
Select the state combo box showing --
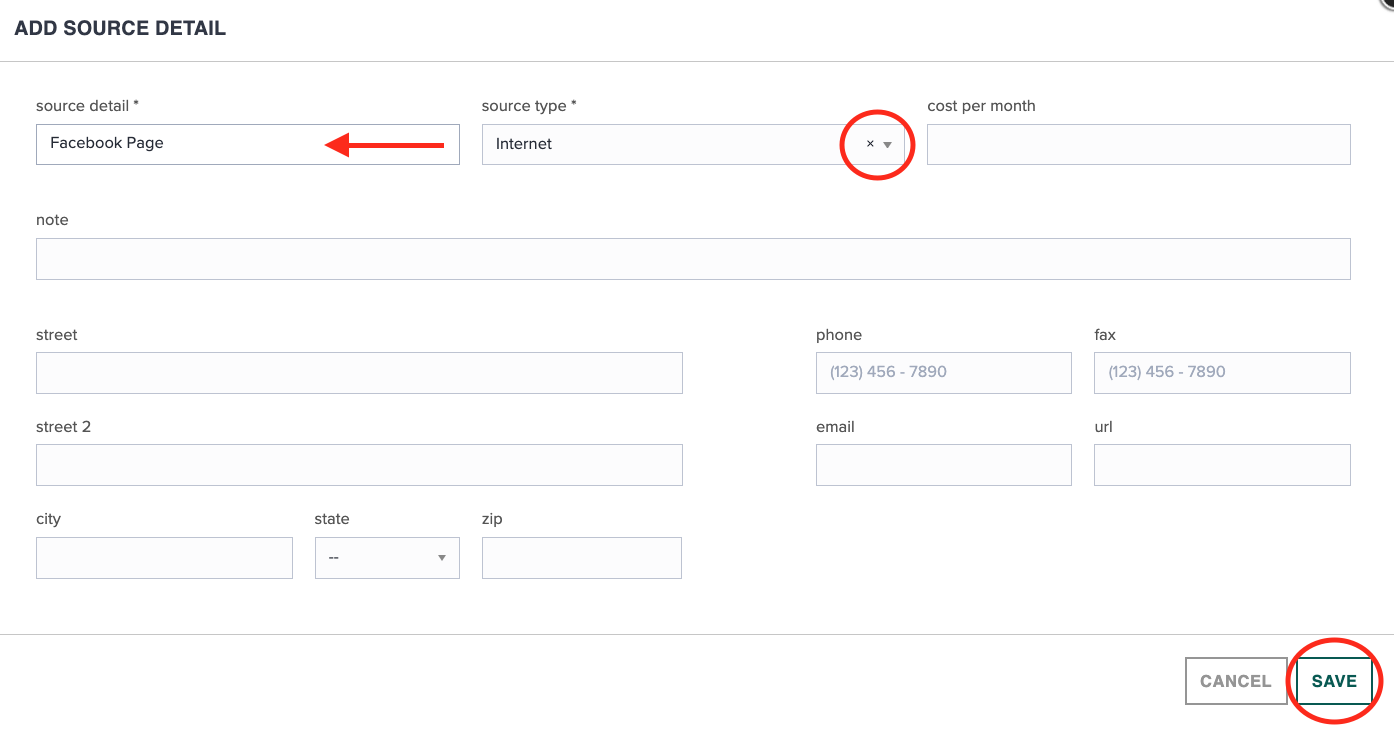387,557
